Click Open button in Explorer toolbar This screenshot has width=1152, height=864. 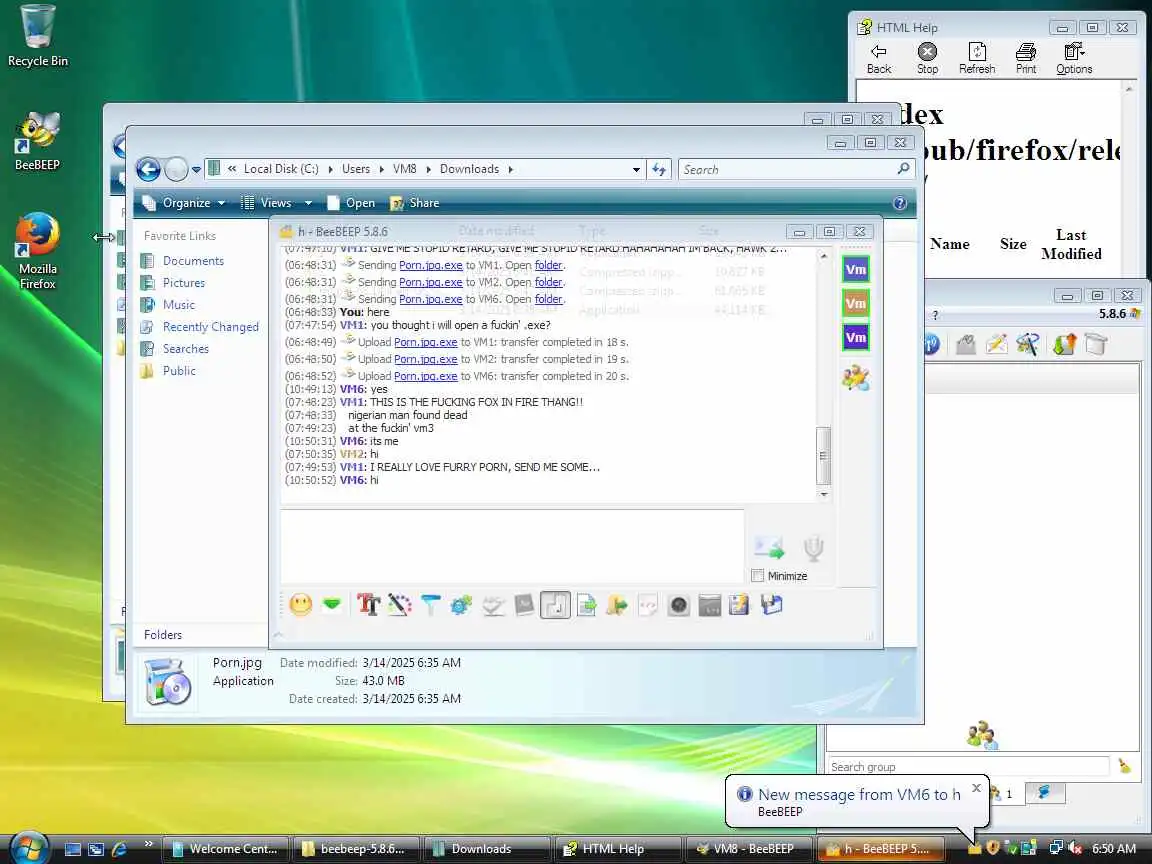351,203
